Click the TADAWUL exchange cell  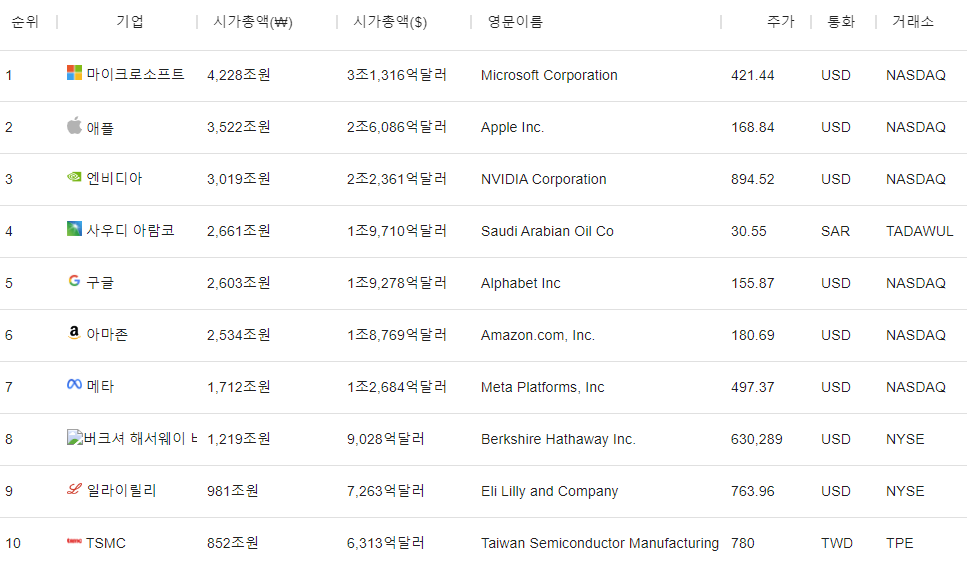tap(920, 231)
